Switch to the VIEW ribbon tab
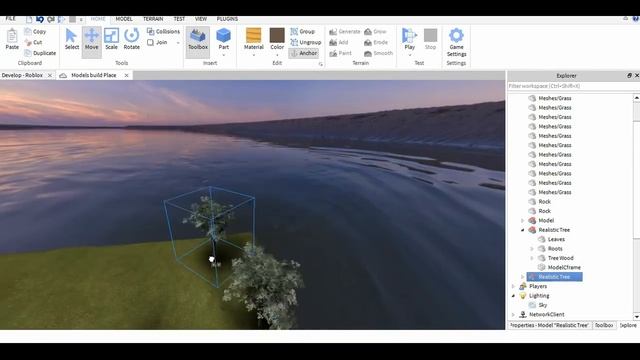The width and height of the screenshot is (640, 360). coord(201,19)
